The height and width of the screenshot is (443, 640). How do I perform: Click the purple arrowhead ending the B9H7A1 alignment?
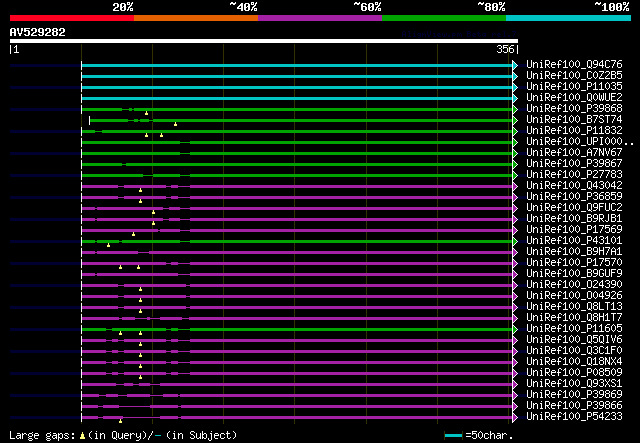(516, 253)
